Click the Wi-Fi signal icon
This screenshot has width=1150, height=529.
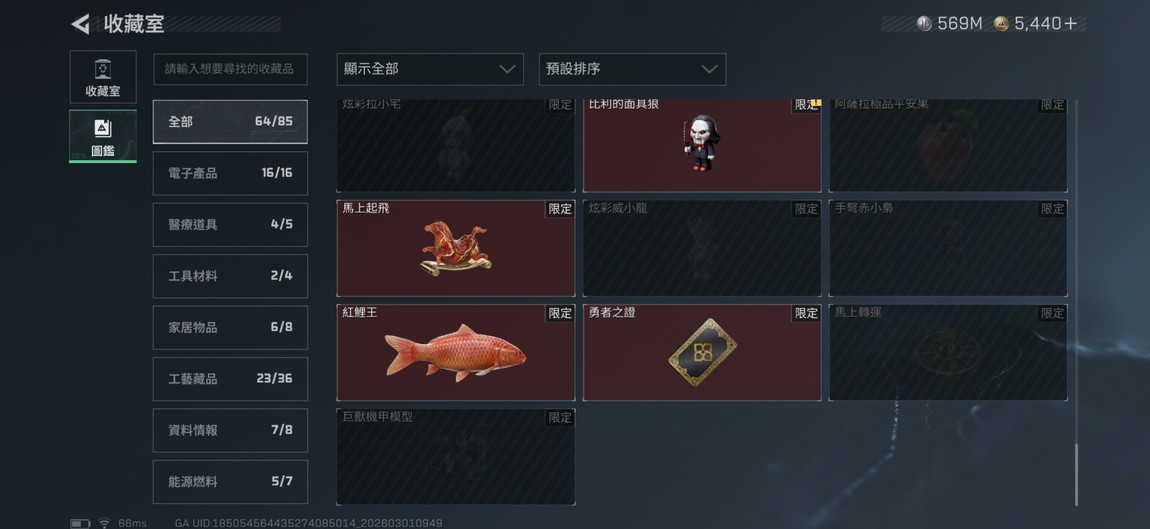tap(105, 523)
